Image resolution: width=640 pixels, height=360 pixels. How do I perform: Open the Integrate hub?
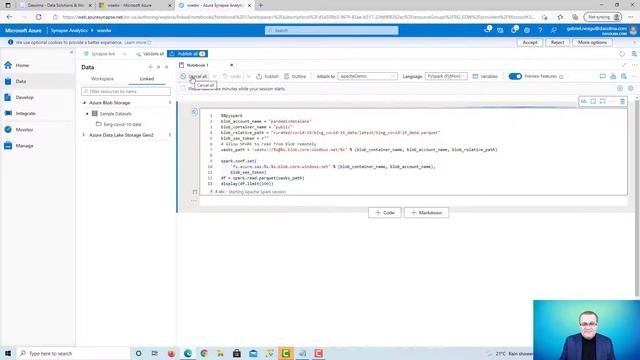pos(20,113)
